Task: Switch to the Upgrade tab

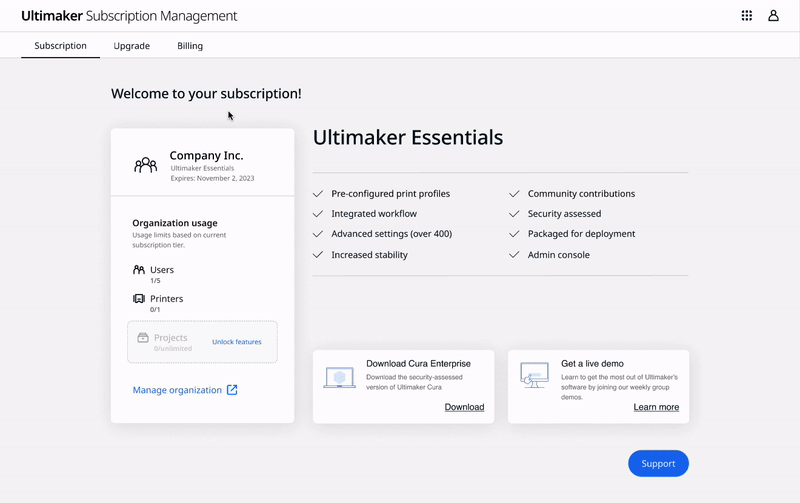Action: coord(132,45)
